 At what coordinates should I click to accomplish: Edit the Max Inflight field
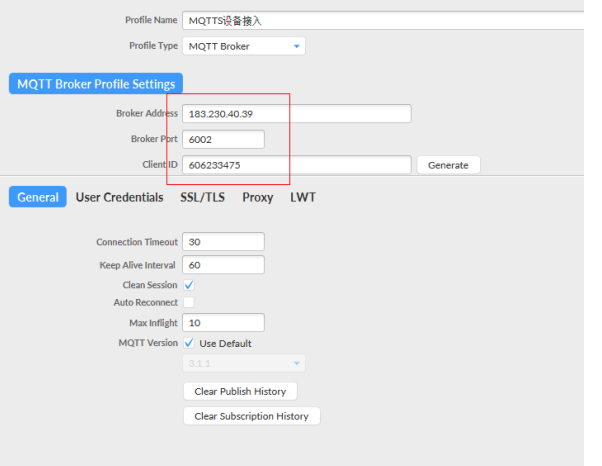[x=223, y=322]
